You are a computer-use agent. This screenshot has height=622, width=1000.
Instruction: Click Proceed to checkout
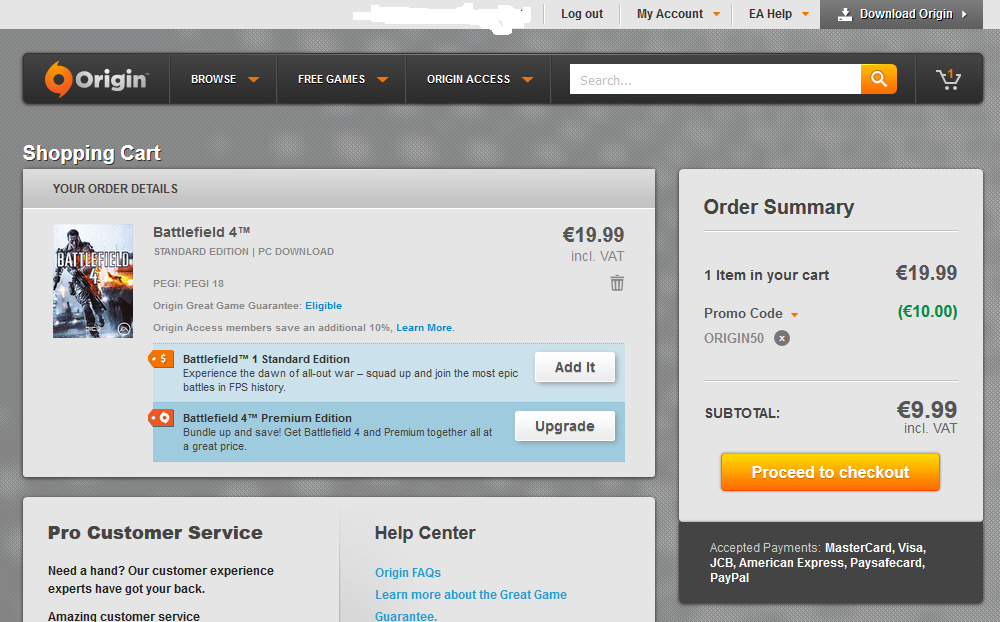coord(830,472)
